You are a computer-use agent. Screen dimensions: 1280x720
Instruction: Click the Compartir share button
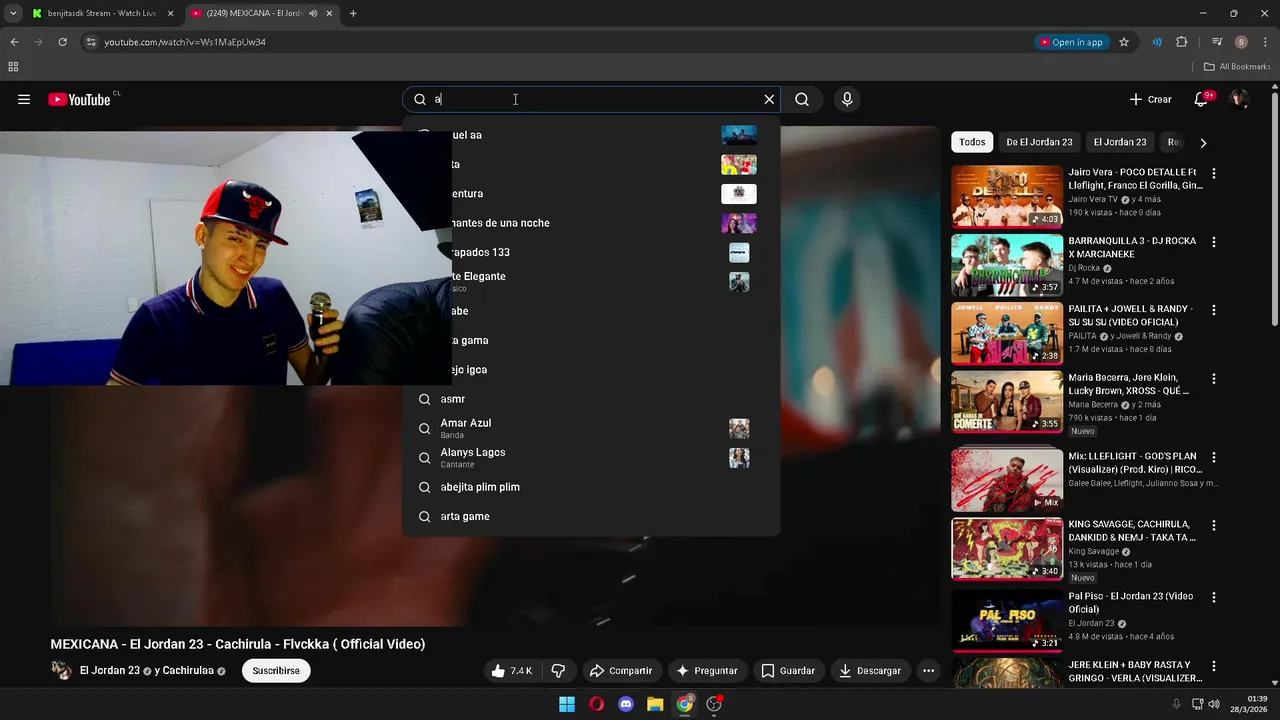pos(621,671)
